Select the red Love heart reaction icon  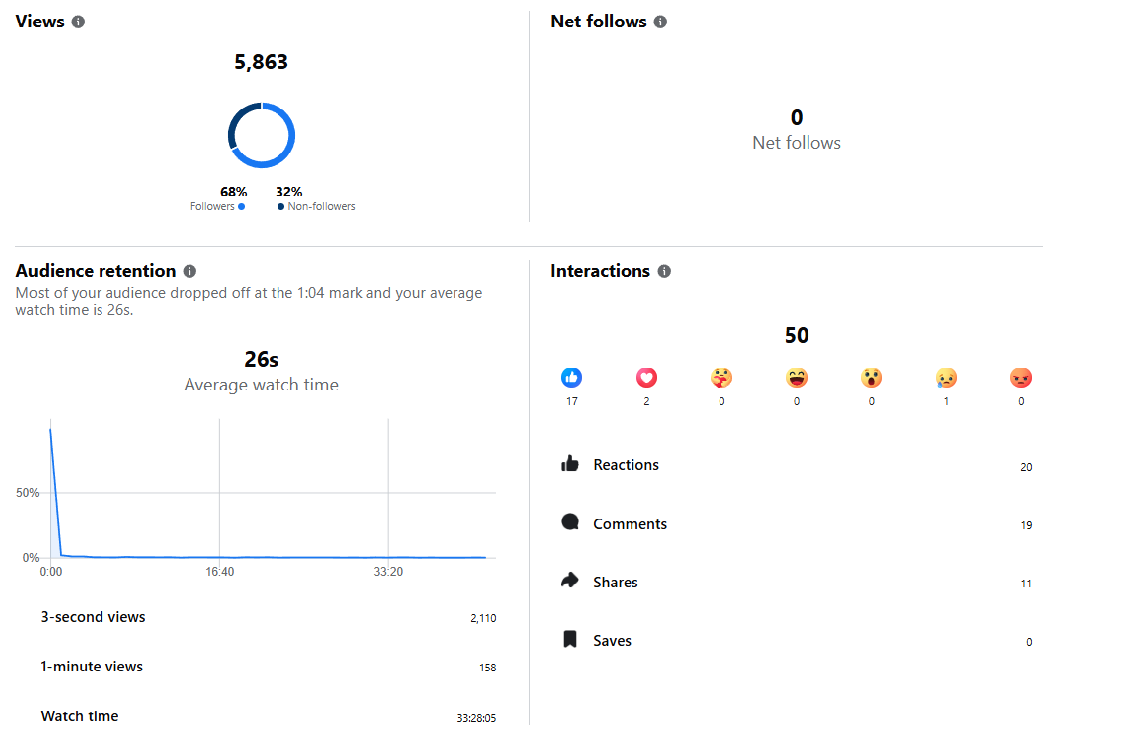(x=647, y=378)
